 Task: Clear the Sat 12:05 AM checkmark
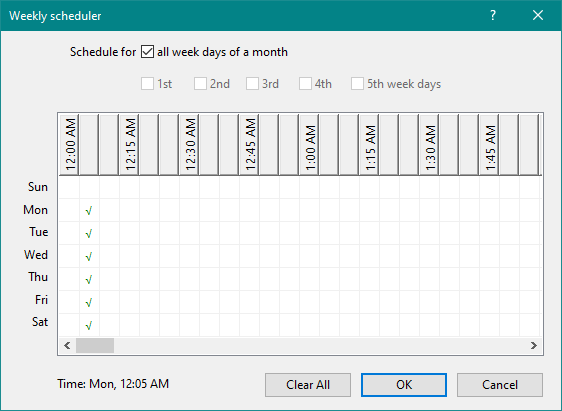[89, 325]
